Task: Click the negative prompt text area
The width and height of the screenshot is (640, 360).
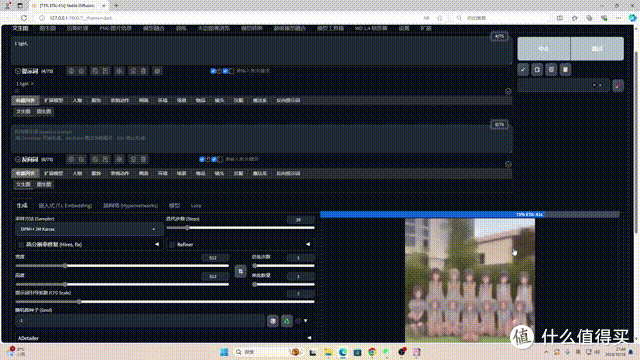Action: coord(261,139)
